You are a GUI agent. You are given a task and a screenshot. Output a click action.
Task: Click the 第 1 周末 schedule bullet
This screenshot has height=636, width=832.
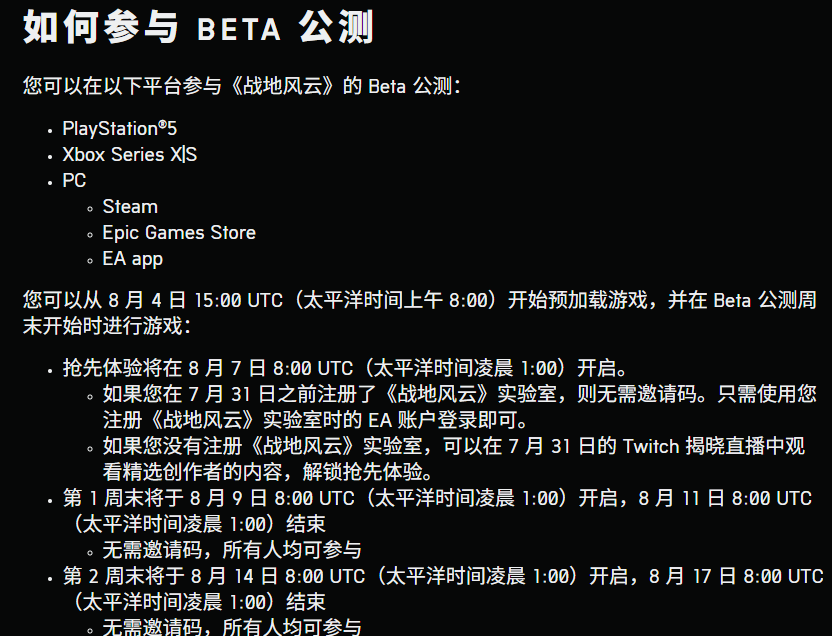tap(437, 511)
